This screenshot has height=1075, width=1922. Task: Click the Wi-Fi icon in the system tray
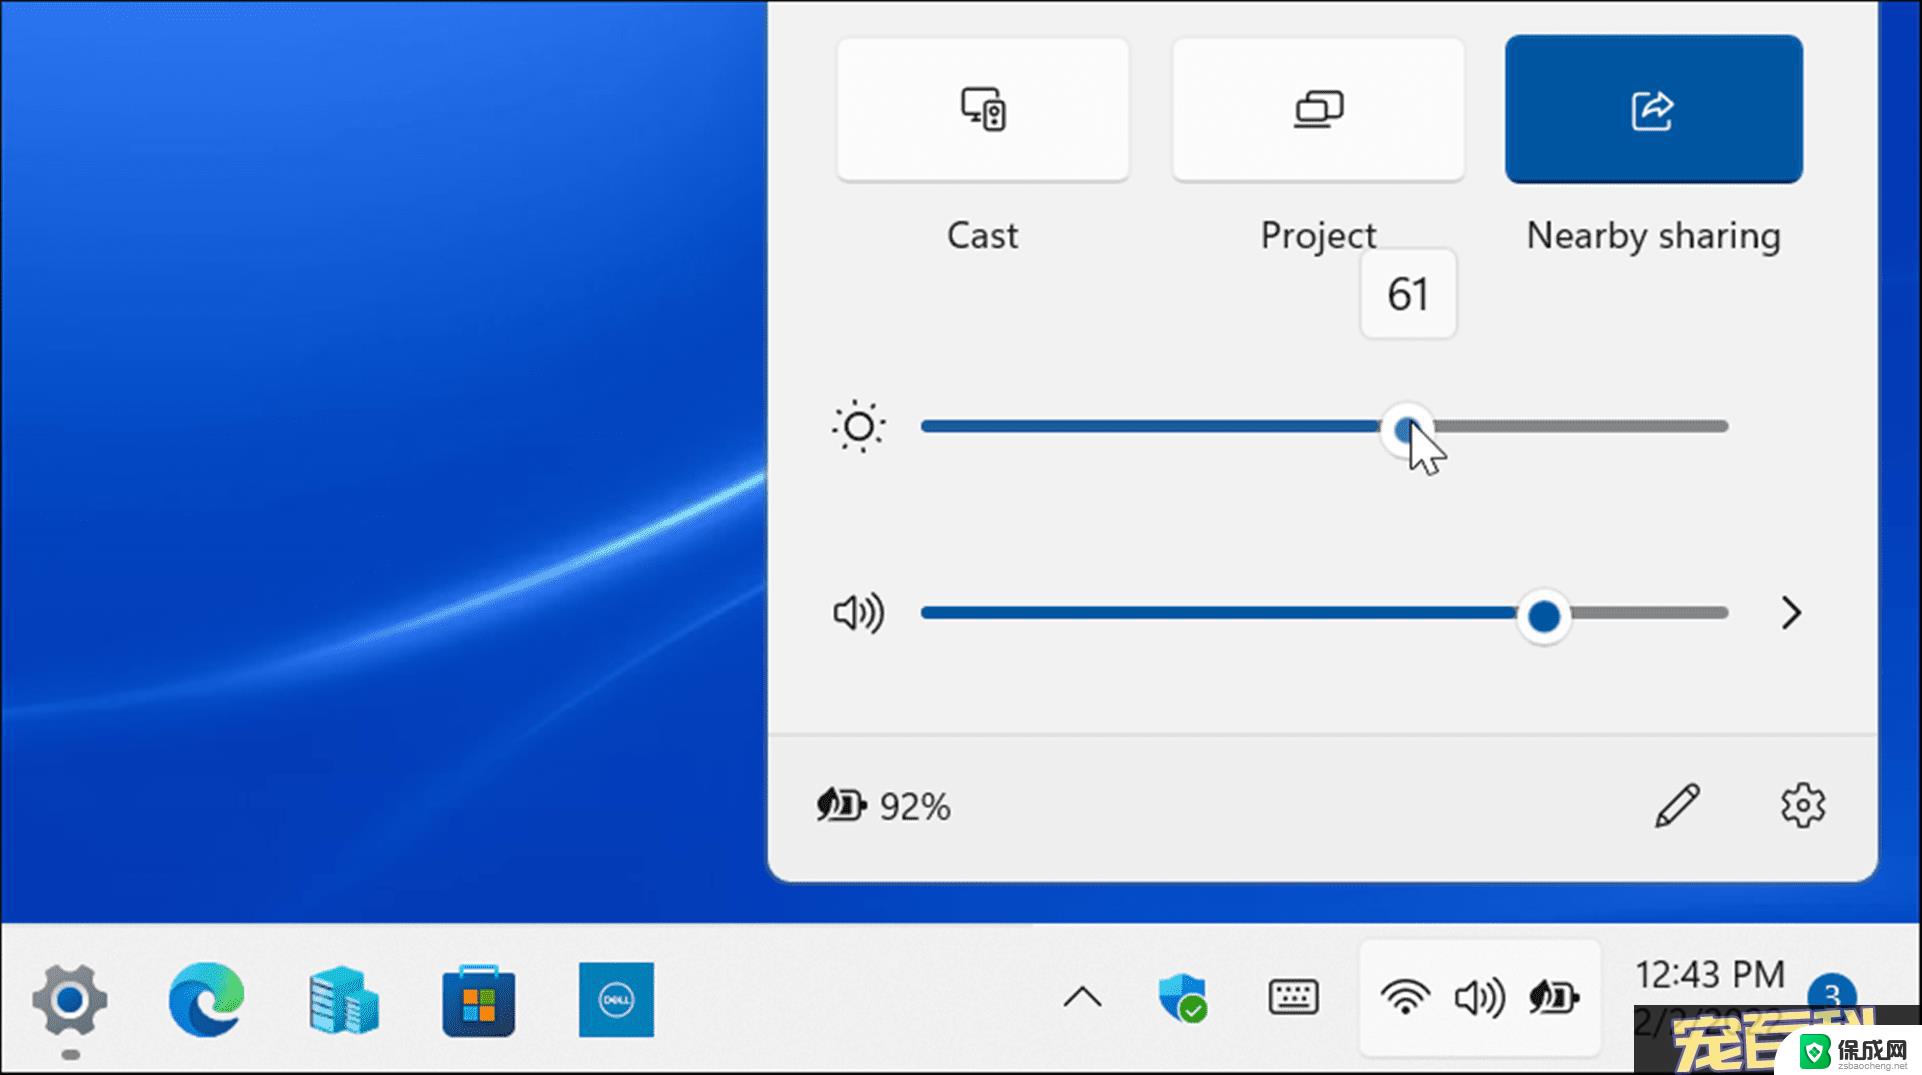[x=1405, y=997]
